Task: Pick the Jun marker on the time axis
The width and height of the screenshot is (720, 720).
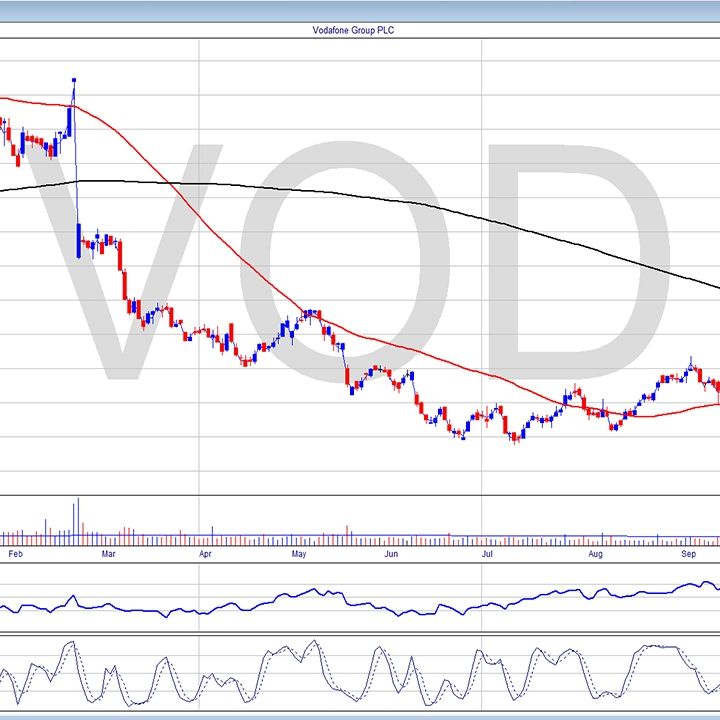Action: (x=392, y=552)
